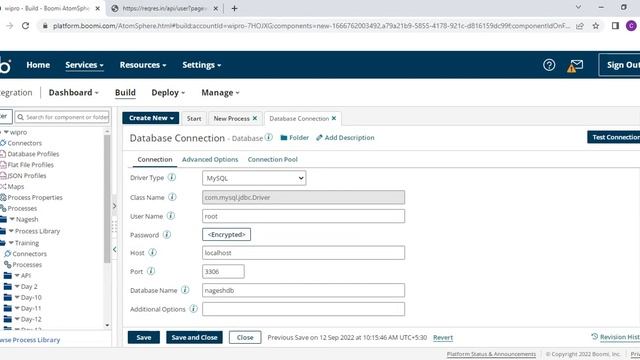The height and width of the screenshot is (360, 640).
Task: Click the Additional Options input field
Action: (x=303, y=309)
